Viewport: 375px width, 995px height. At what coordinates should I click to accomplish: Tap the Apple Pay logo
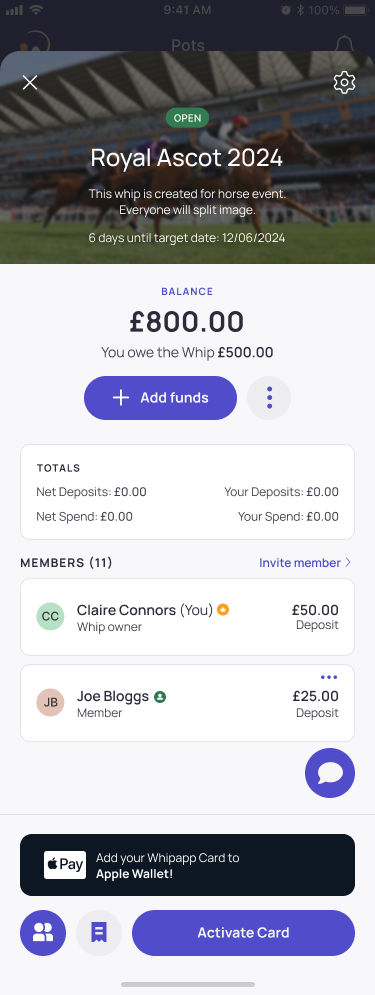pyautogui.click(x=65, y=865)
